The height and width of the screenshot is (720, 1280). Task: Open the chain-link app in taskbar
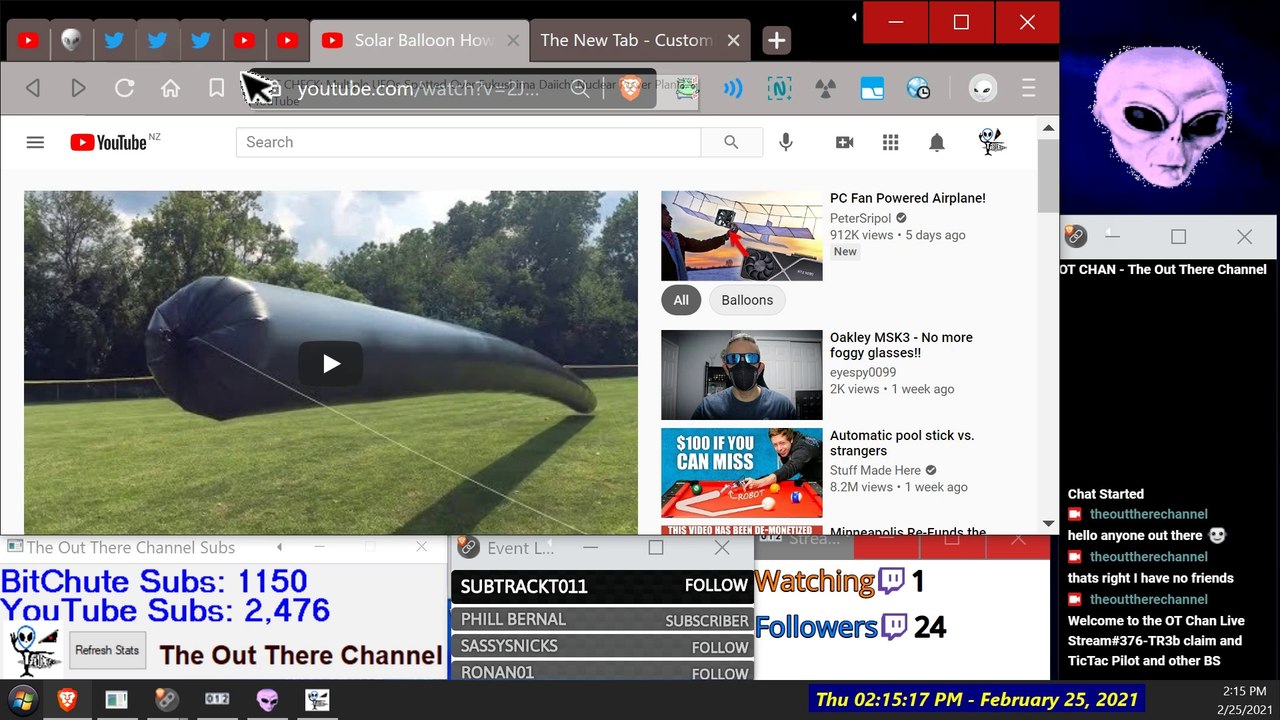tap(167, 700)
